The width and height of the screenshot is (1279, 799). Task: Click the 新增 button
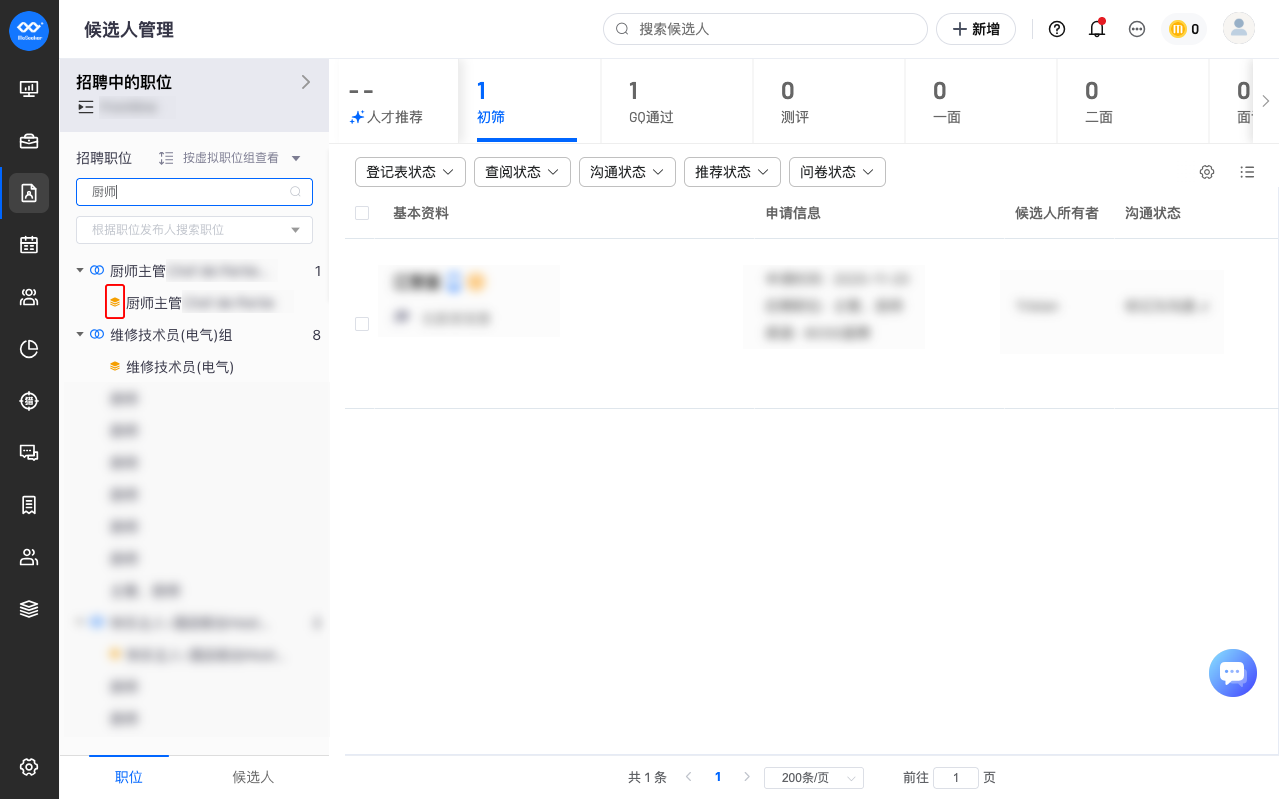tap(976, 29)
